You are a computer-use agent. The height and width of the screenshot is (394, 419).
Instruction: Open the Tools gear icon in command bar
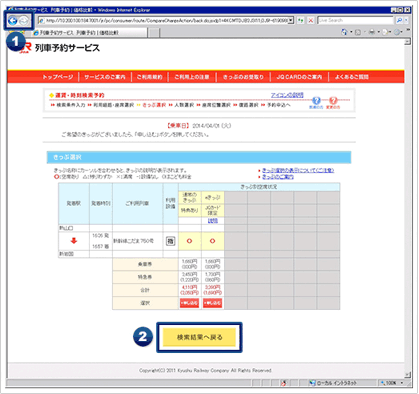[x=397, y=32]
